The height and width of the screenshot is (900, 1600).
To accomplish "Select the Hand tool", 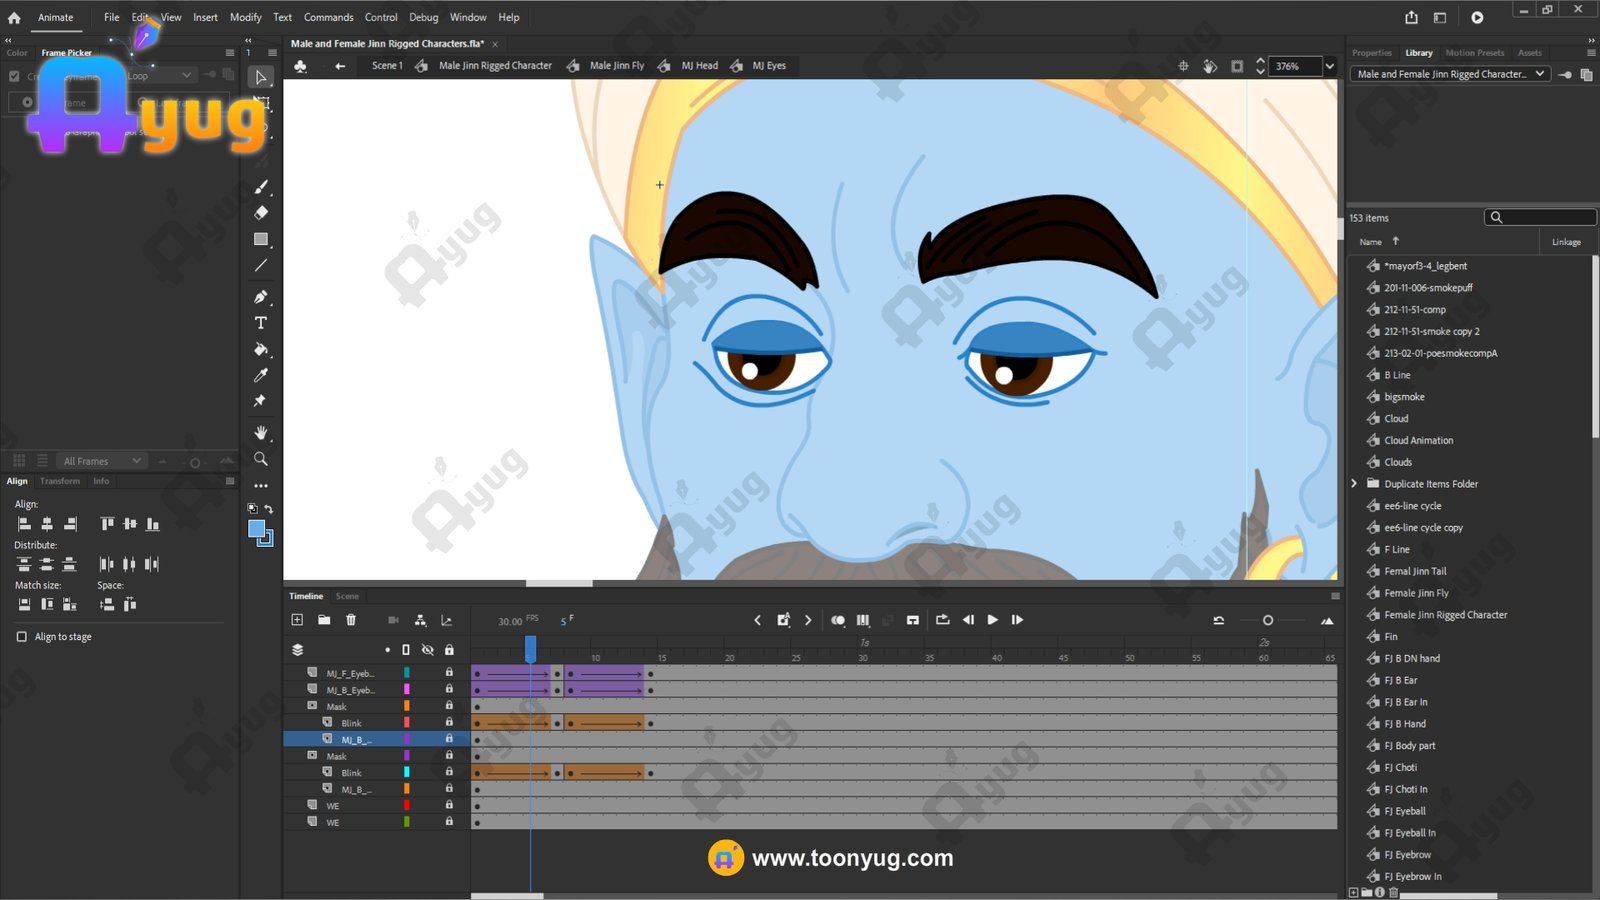I will (261, 433).
